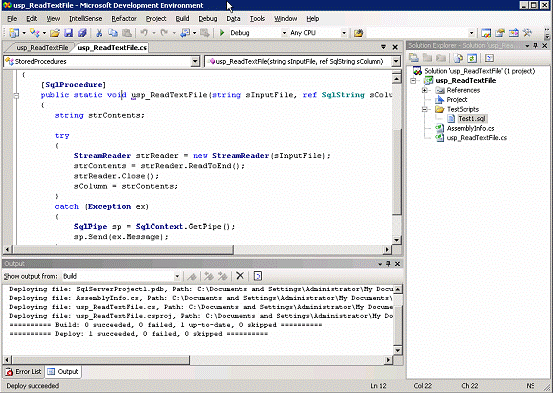Click the scroll-down arrow of the Output pane
The height and width of the screenshot is (393, 553).
(397, 350)
